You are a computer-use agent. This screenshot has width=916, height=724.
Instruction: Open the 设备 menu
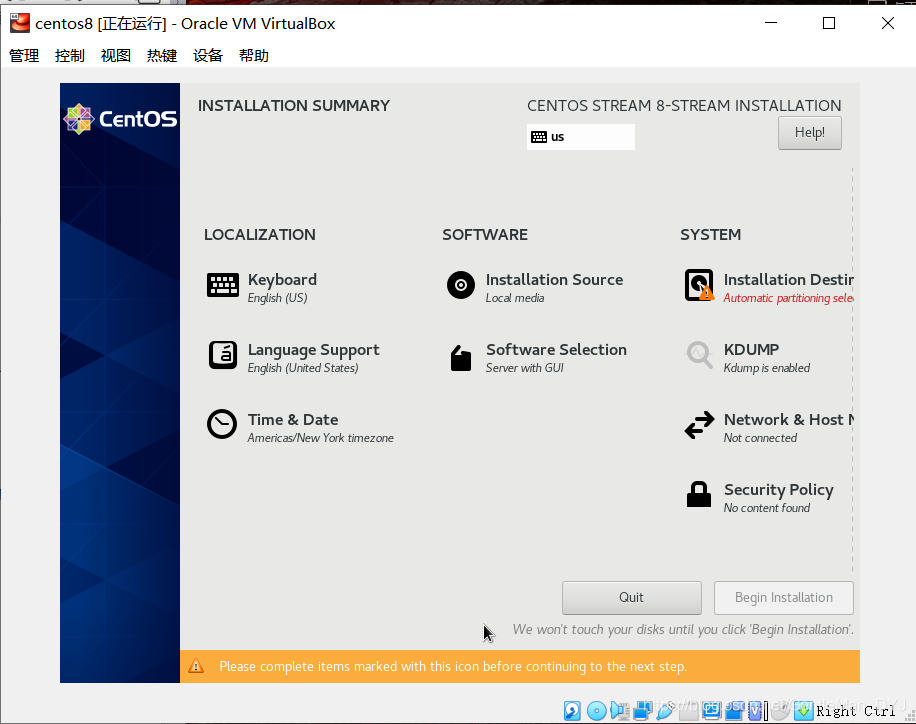pos(208,56)
